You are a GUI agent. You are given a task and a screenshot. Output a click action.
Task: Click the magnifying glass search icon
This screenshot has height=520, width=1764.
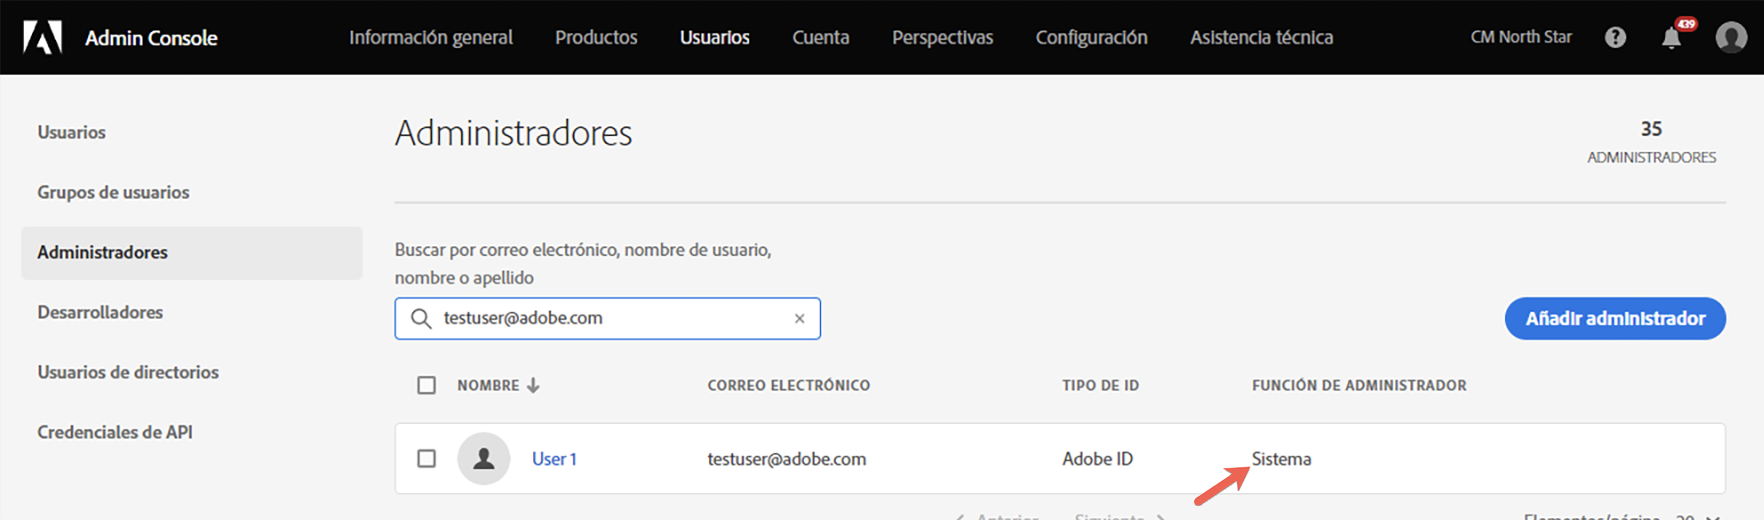point(421,318)
